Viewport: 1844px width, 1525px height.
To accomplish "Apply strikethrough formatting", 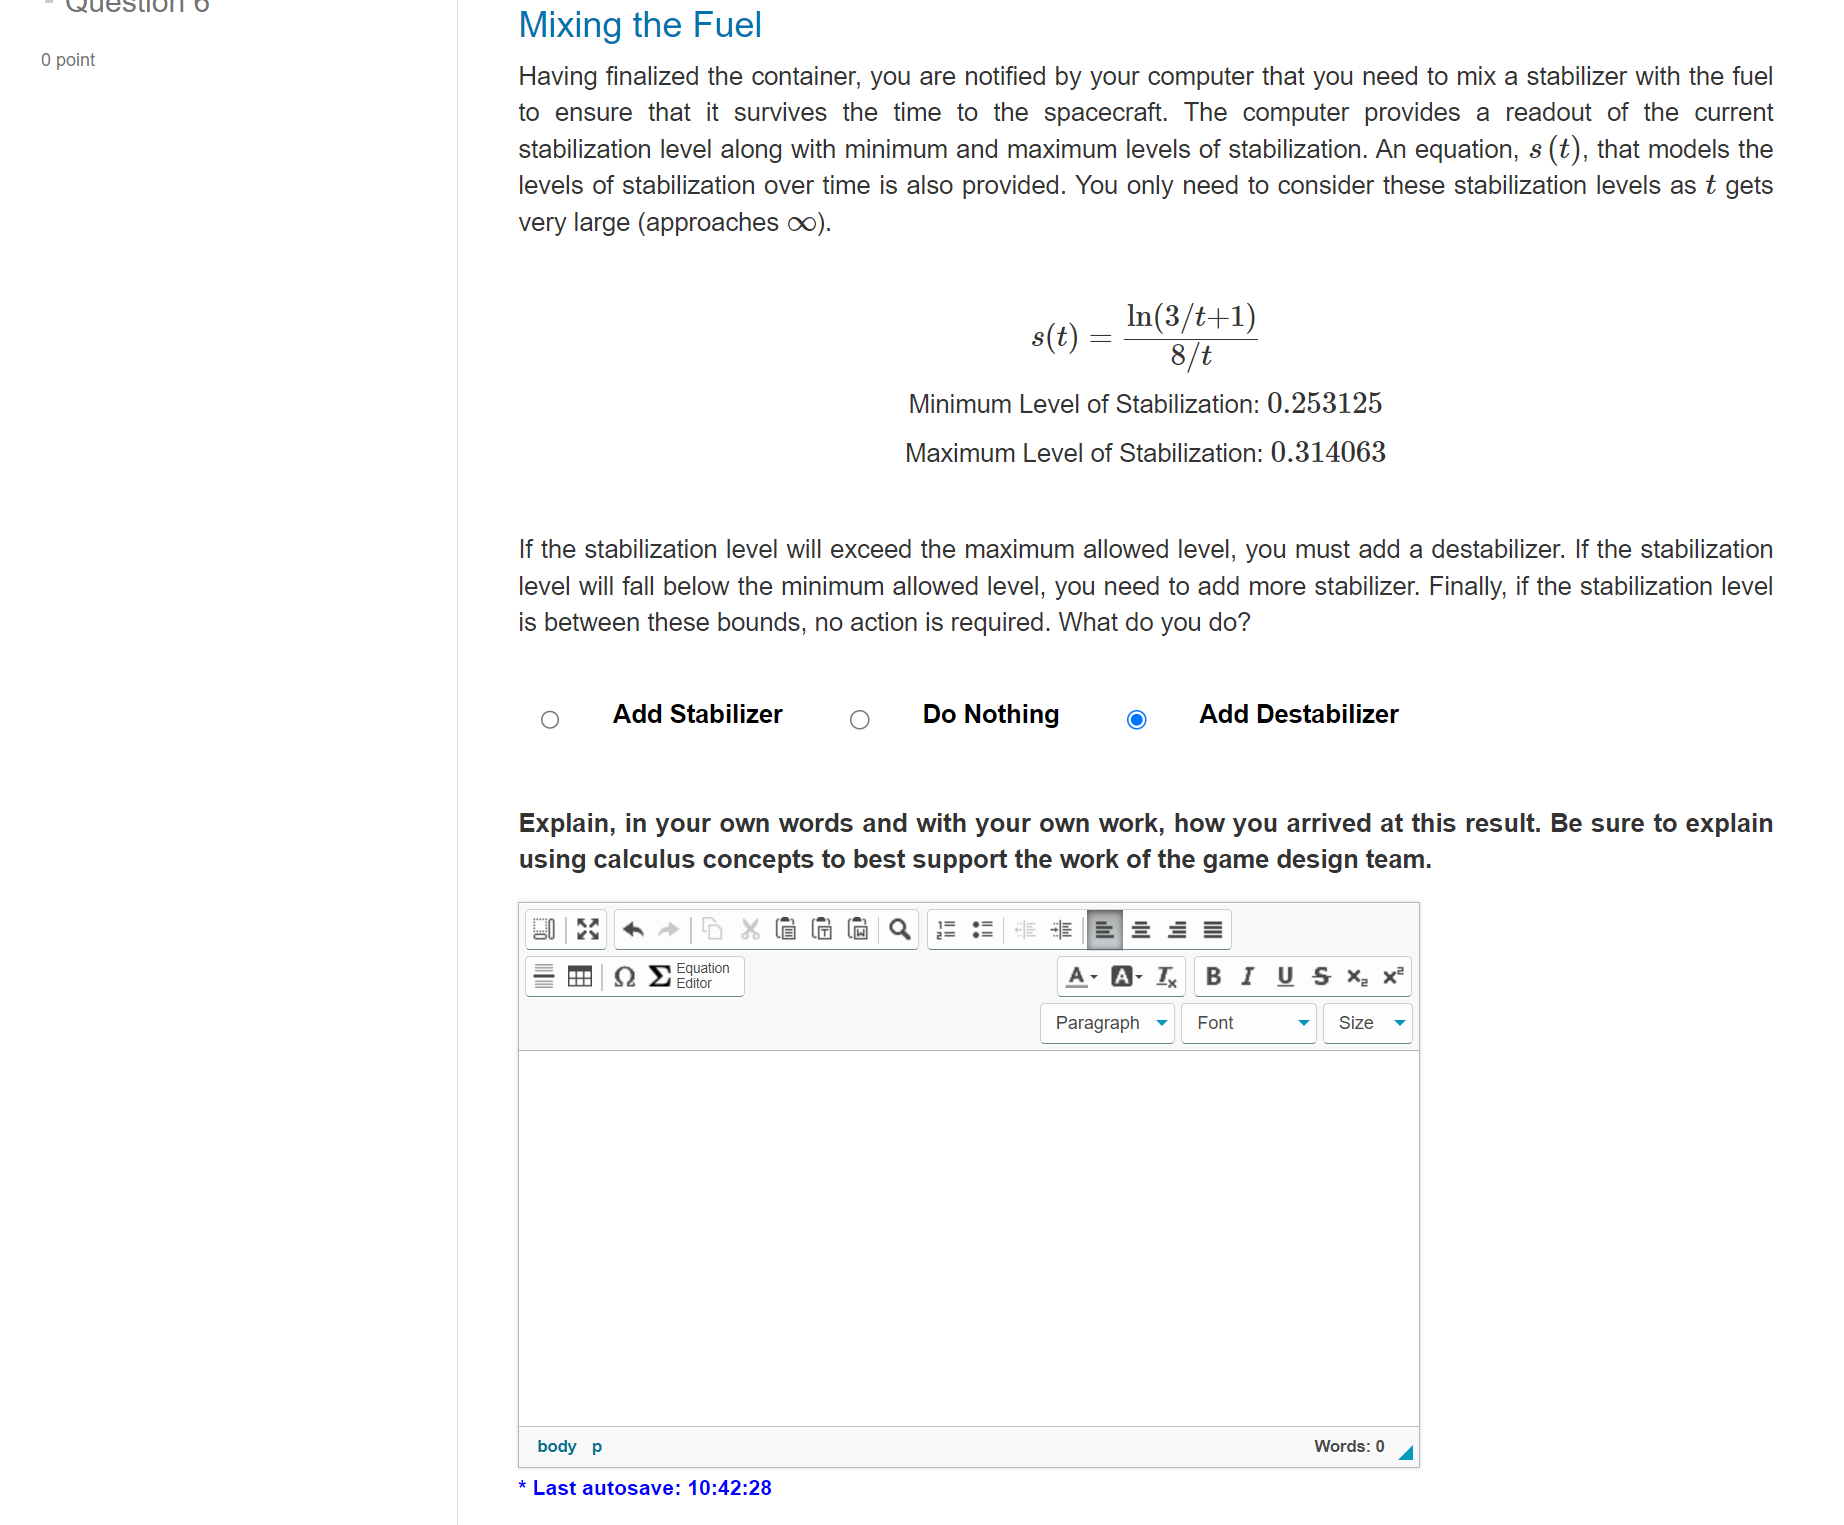I will [1321, 977].
